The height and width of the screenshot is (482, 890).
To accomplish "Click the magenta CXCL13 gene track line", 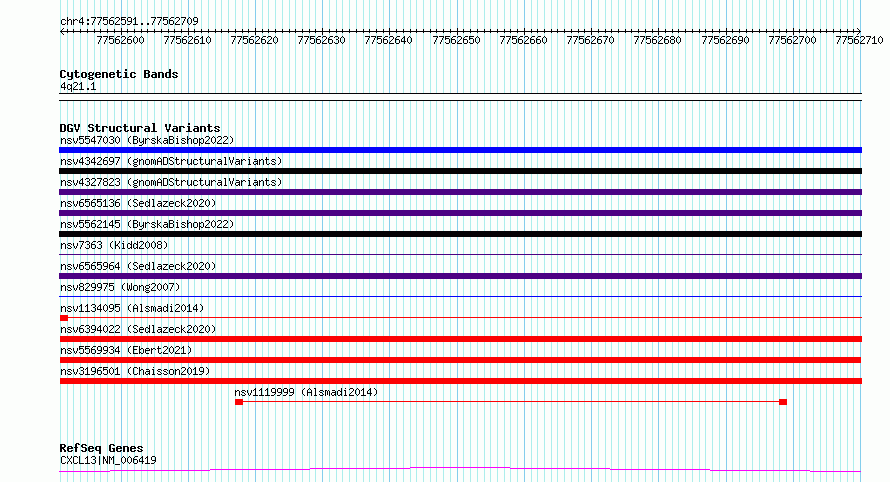I will coord(460,469).
